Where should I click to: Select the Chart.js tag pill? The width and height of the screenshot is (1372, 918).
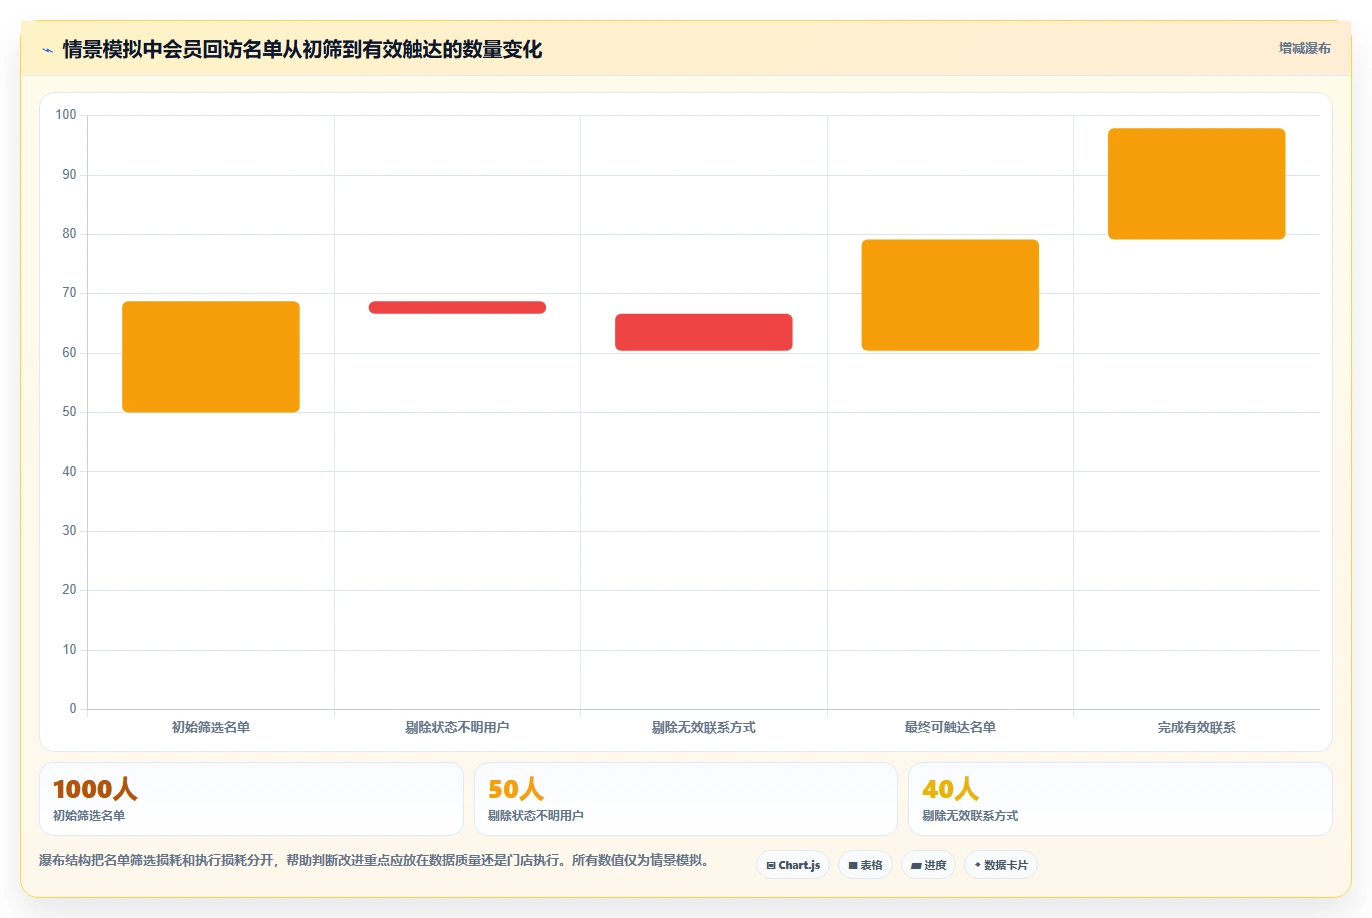point(793,865)
